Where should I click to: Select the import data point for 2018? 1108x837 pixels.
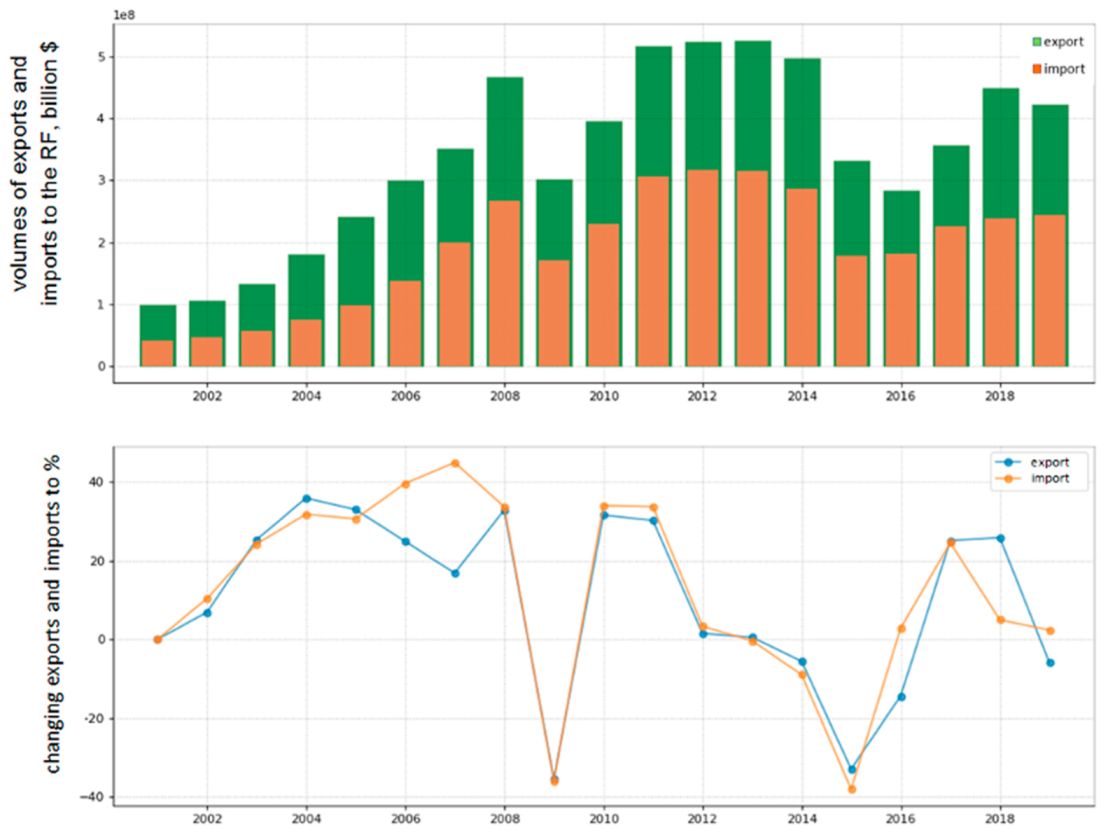[x=1000, y=620]
